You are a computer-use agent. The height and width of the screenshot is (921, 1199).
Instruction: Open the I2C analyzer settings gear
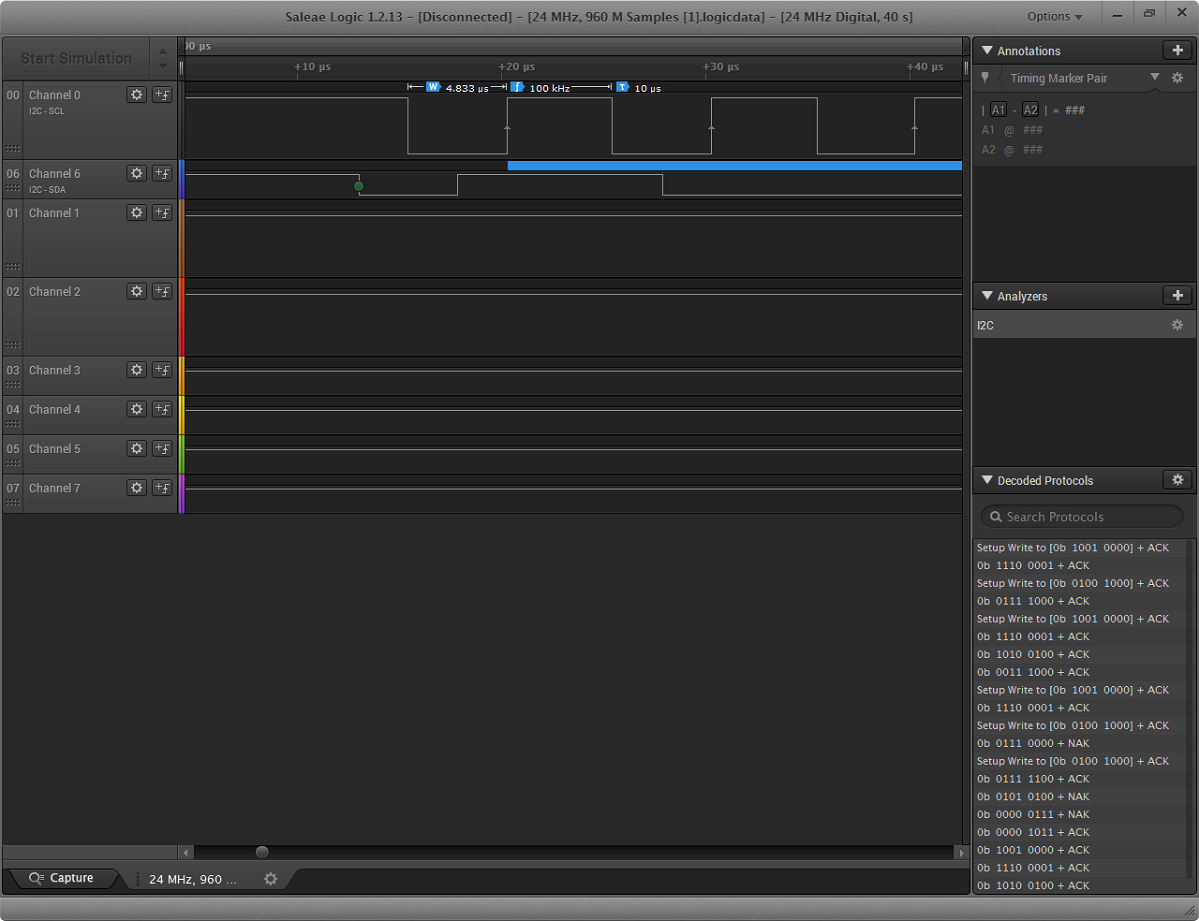(1177, 325)
